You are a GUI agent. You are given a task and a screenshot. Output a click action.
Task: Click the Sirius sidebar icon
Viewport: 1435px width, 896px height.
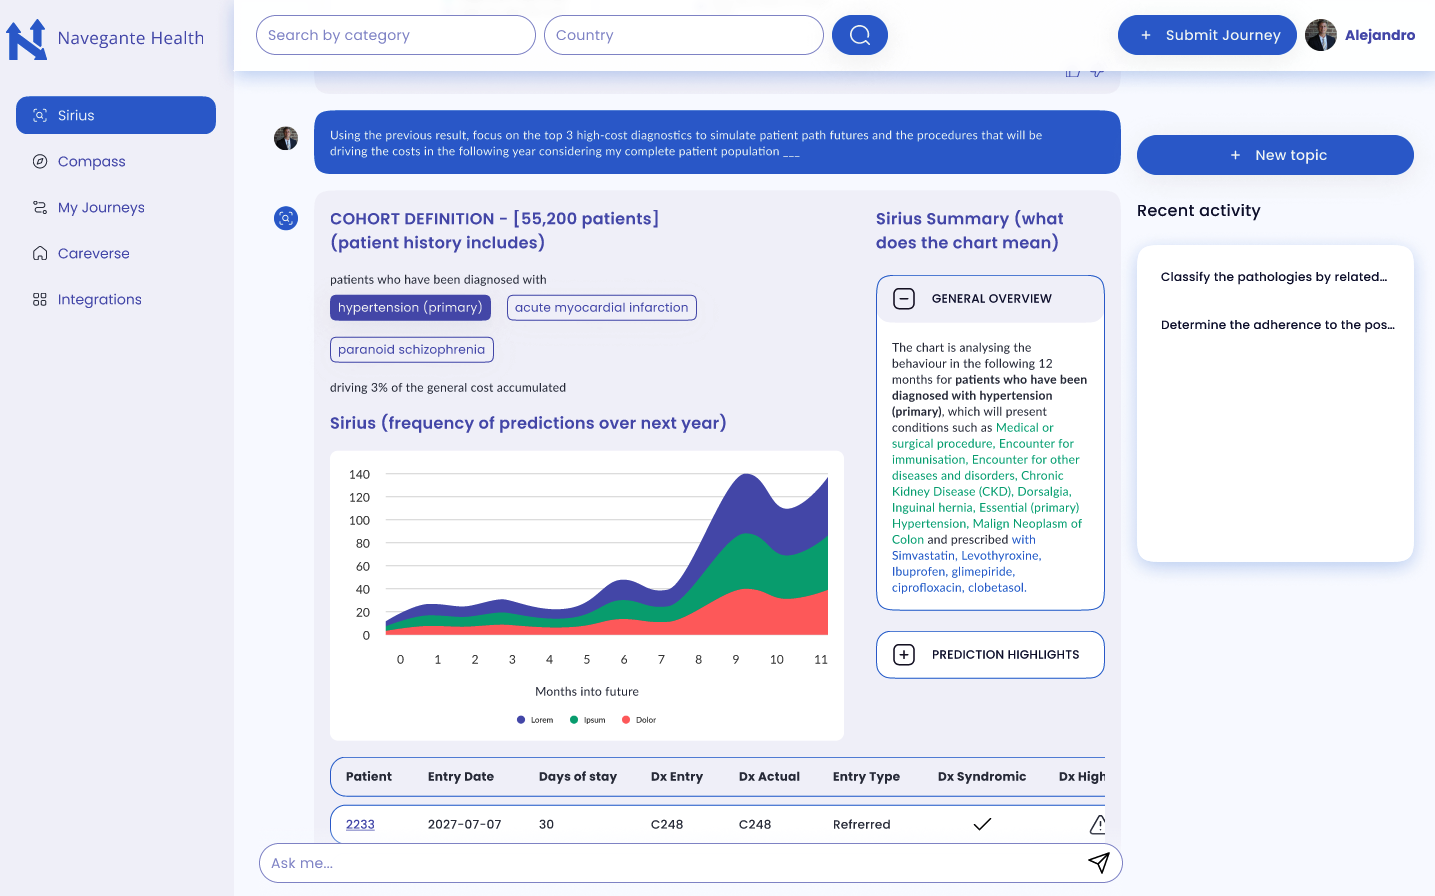tap(40, 115)
